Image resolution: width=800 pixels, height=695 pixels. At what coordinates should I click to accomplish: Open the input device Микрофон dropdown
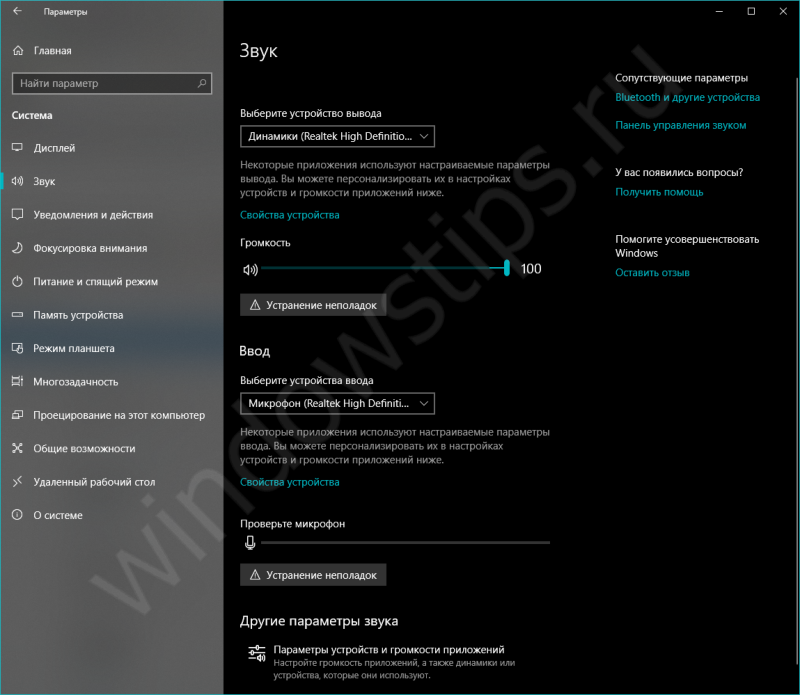coord(337,403)
